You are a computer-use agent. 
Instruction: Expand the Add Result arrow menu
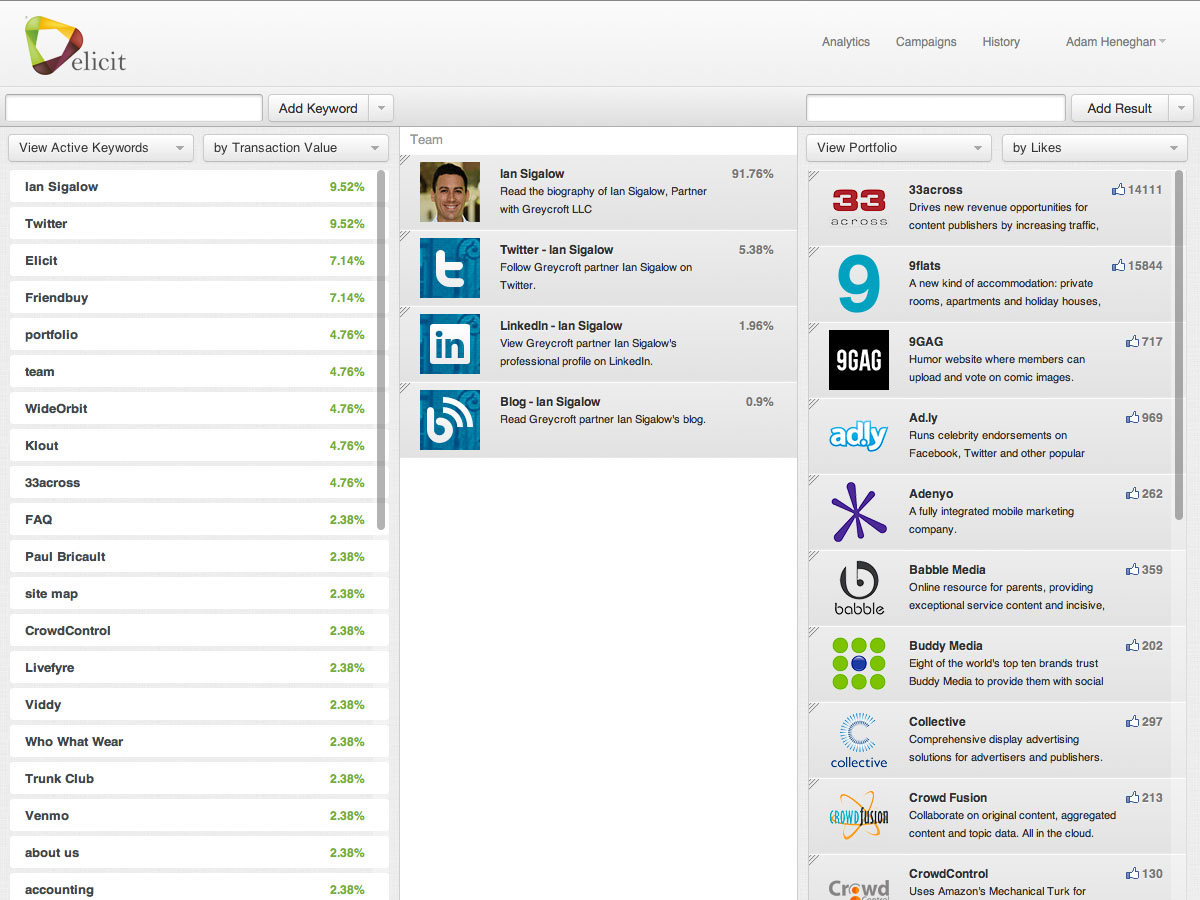coord(1181,108)
